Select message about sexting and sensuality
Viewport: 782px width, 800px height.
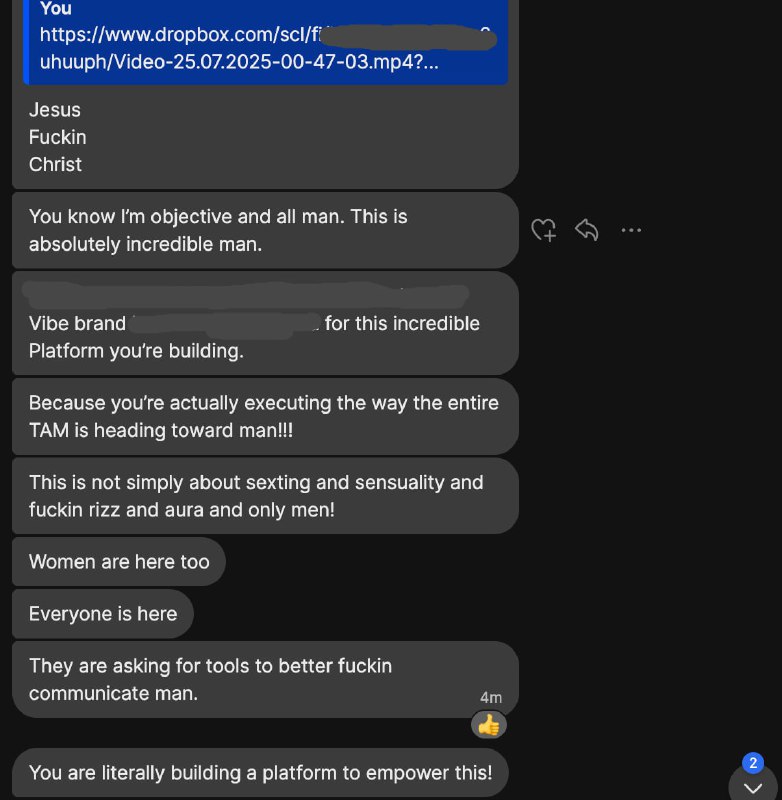(x=265, y=496)
